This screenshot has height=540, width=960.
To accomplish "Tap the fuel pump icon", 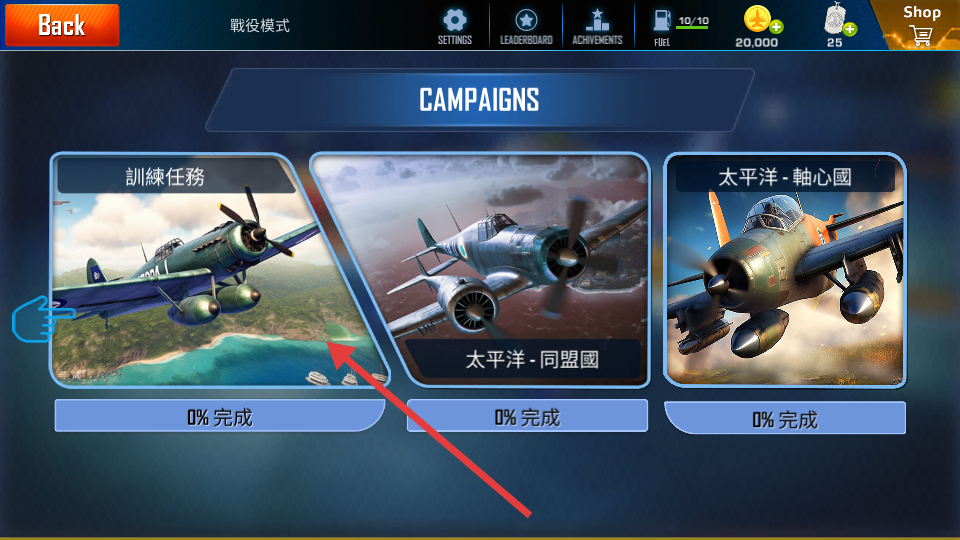I will (661, 21).
